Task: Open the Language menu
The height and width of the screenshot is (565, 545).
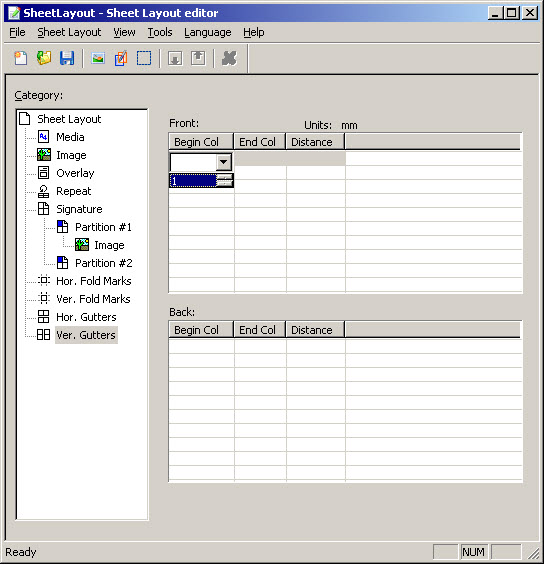Action: click(x=208, y=32)
